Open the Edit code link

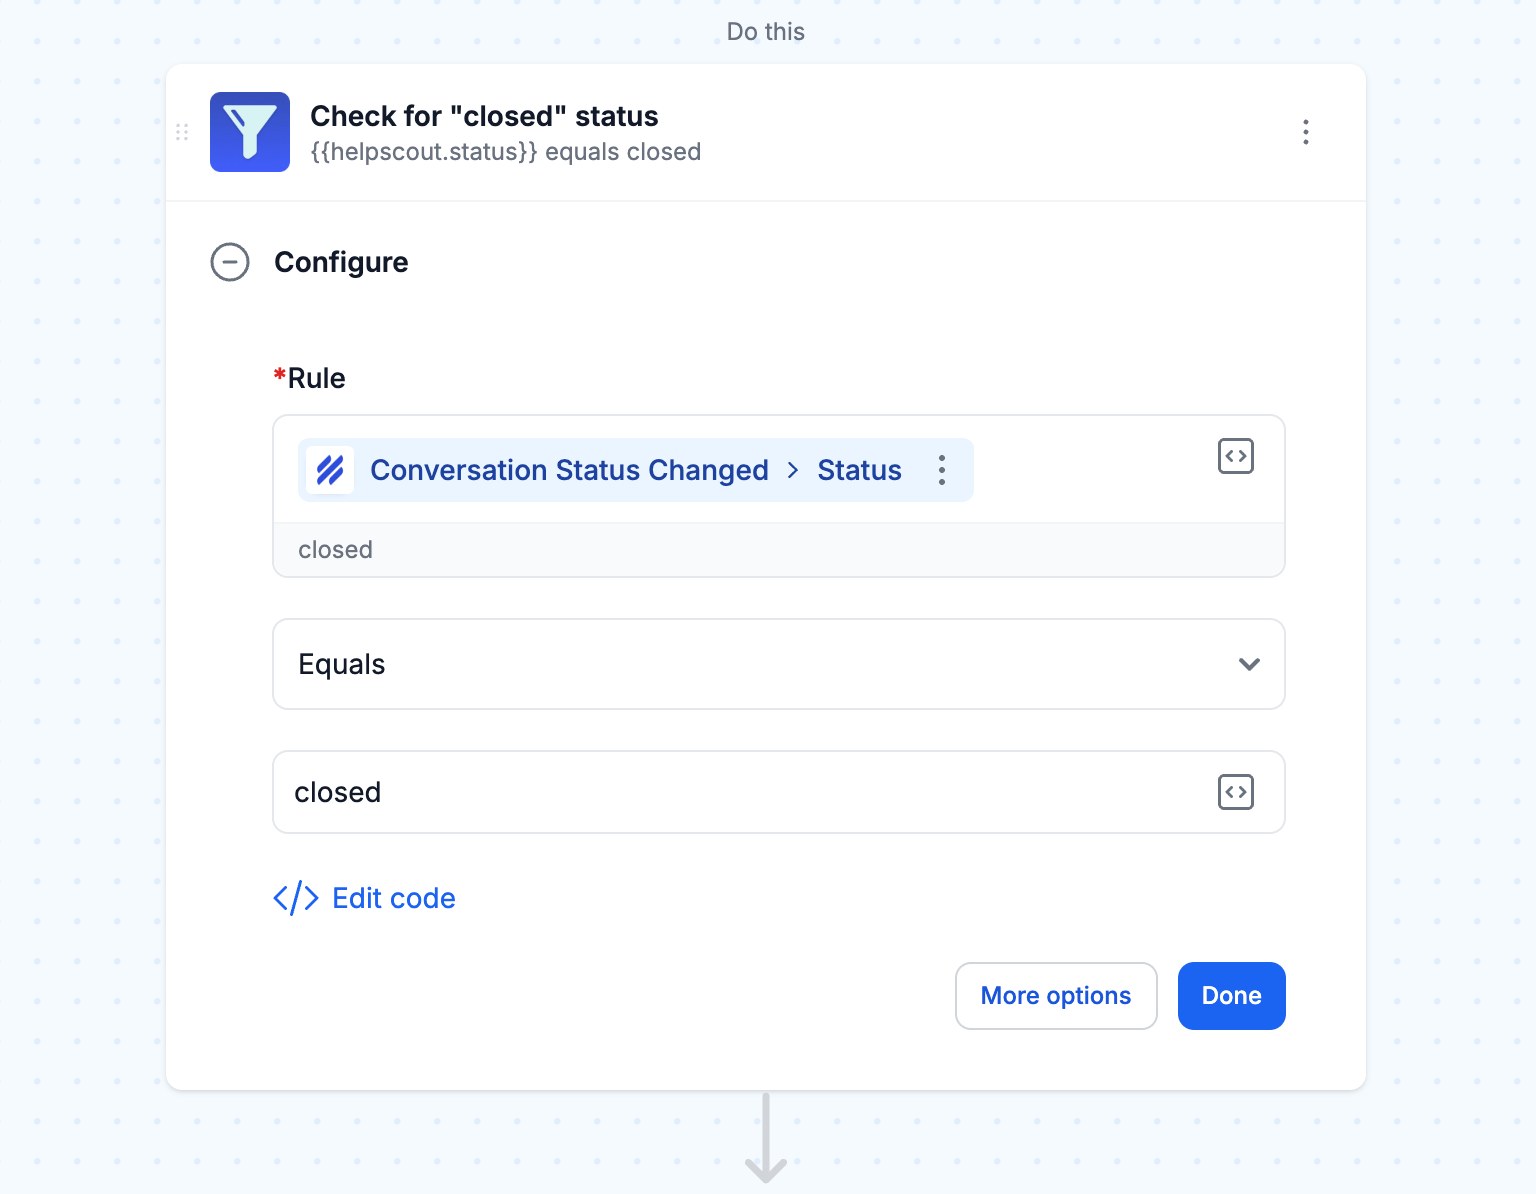tap(394, 898)
